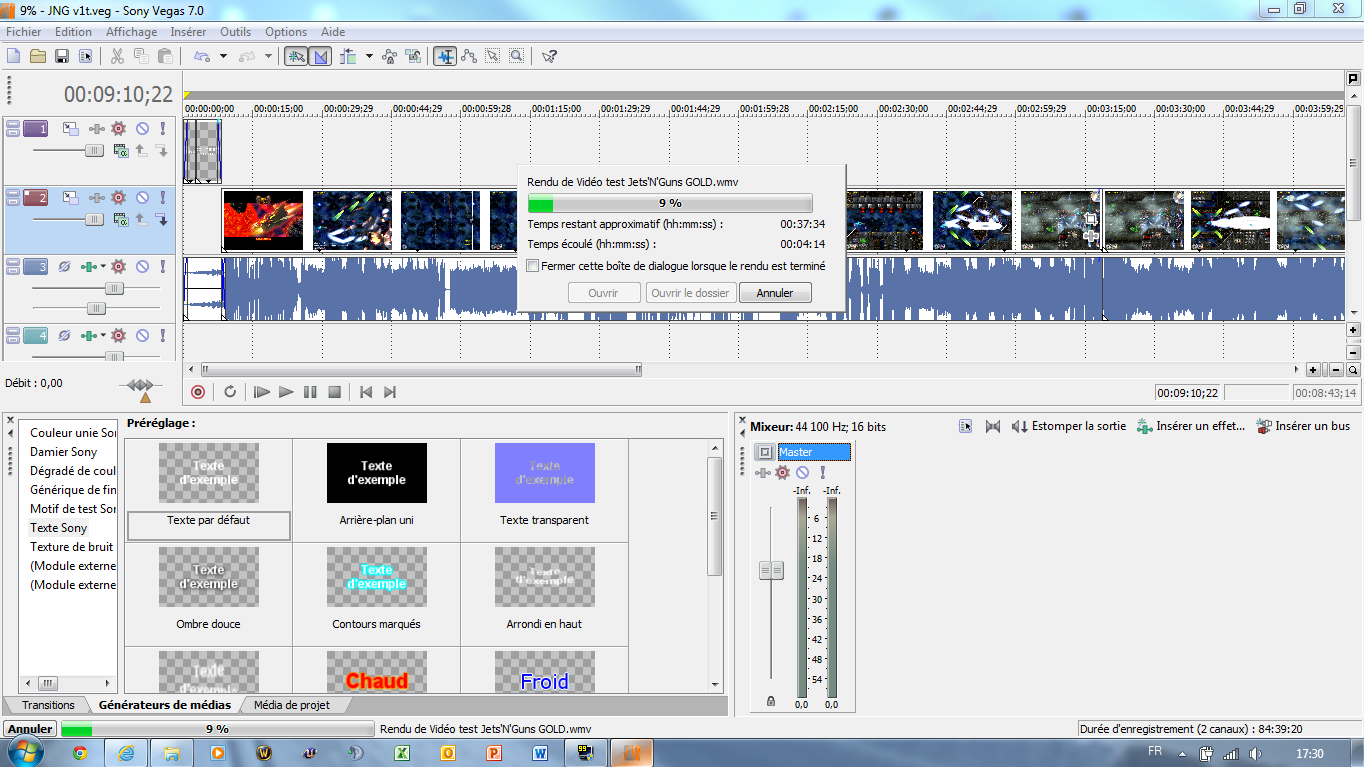This screenshot has height=767, width=1364.
Task: Stop playback in transport bar
Action: click(x=335, y=392)
